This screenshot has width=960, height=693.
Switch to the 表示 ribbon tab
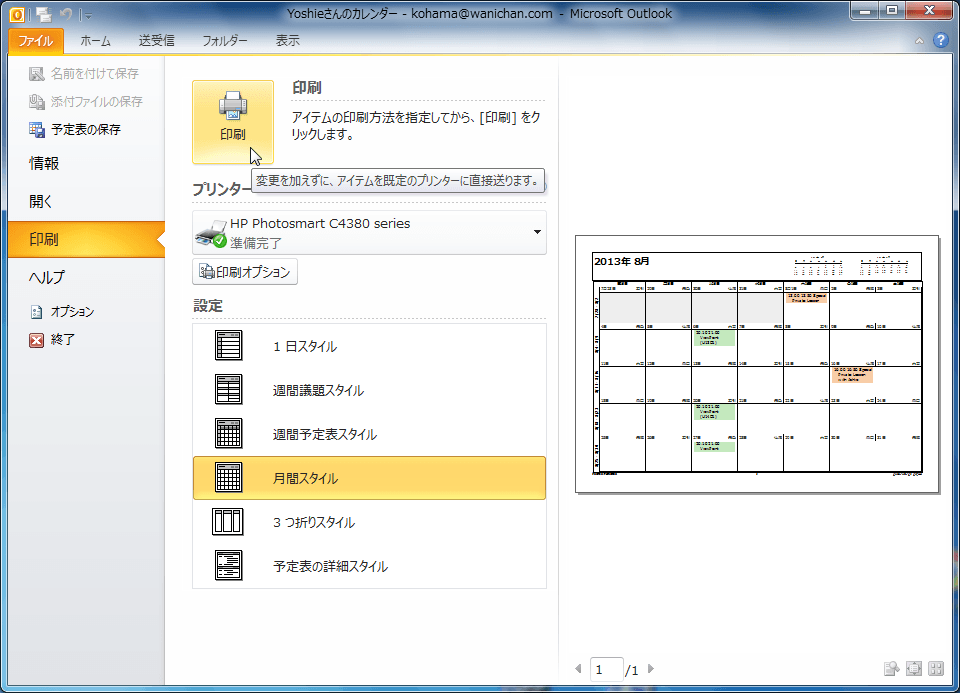click(x=287, y=41)
